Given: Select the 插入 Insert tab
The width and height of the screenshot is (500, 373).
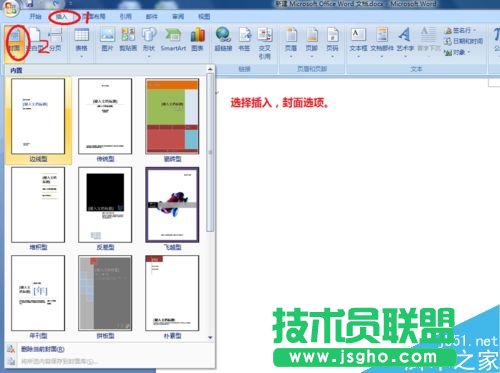Looking at the screenshot, I should coord(61,16).
